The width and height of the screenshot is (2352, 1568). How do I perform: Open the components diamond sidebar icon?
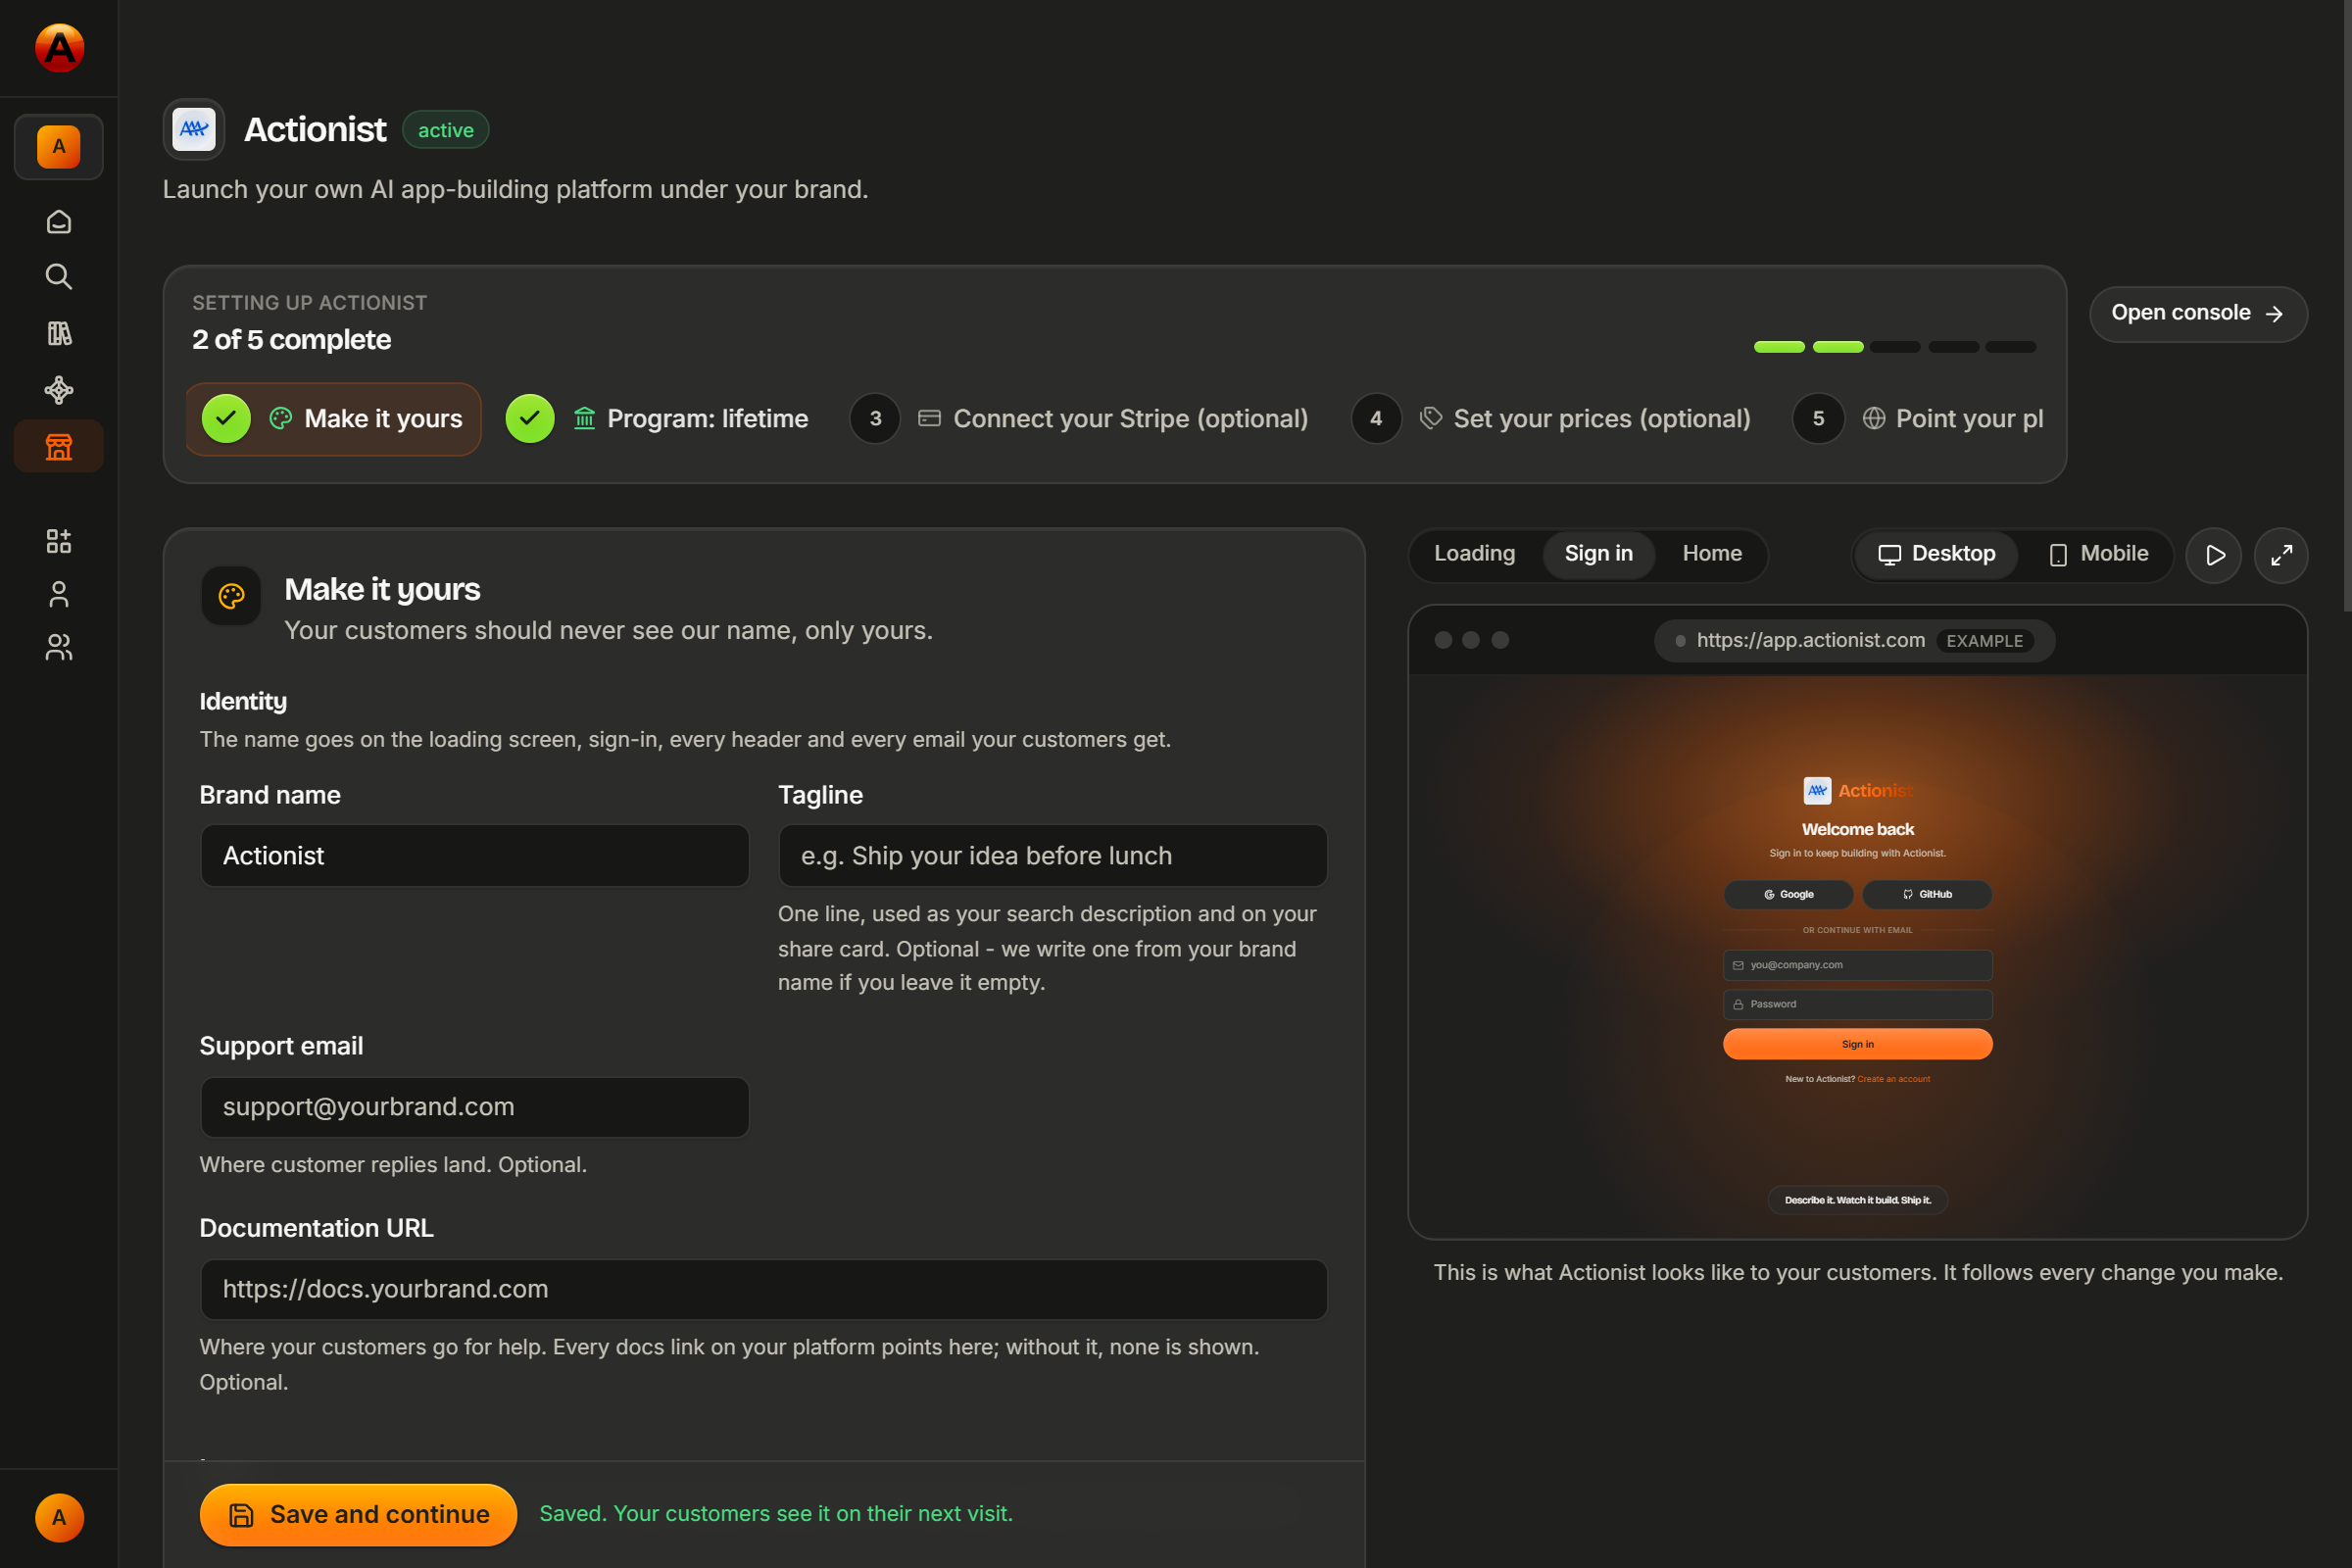coord(59,390)
